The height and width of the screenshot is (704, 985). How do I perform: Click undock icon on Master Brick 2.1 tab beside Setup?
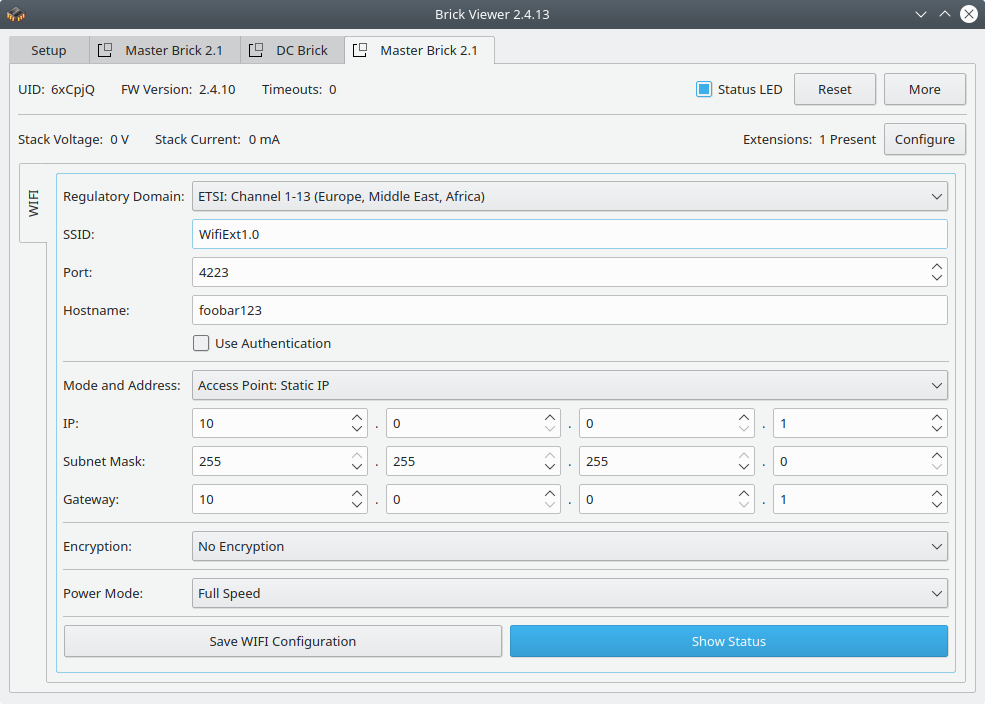click(x=105, y=50)
